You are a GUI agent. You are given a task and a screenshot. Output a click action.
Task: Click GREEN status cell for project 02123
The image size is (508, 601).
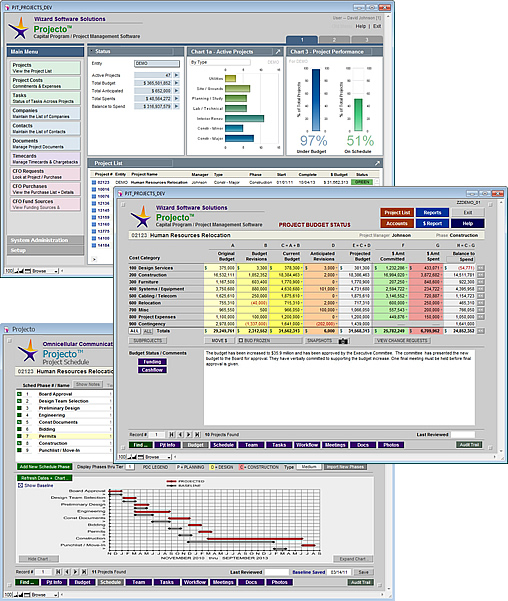362,182
